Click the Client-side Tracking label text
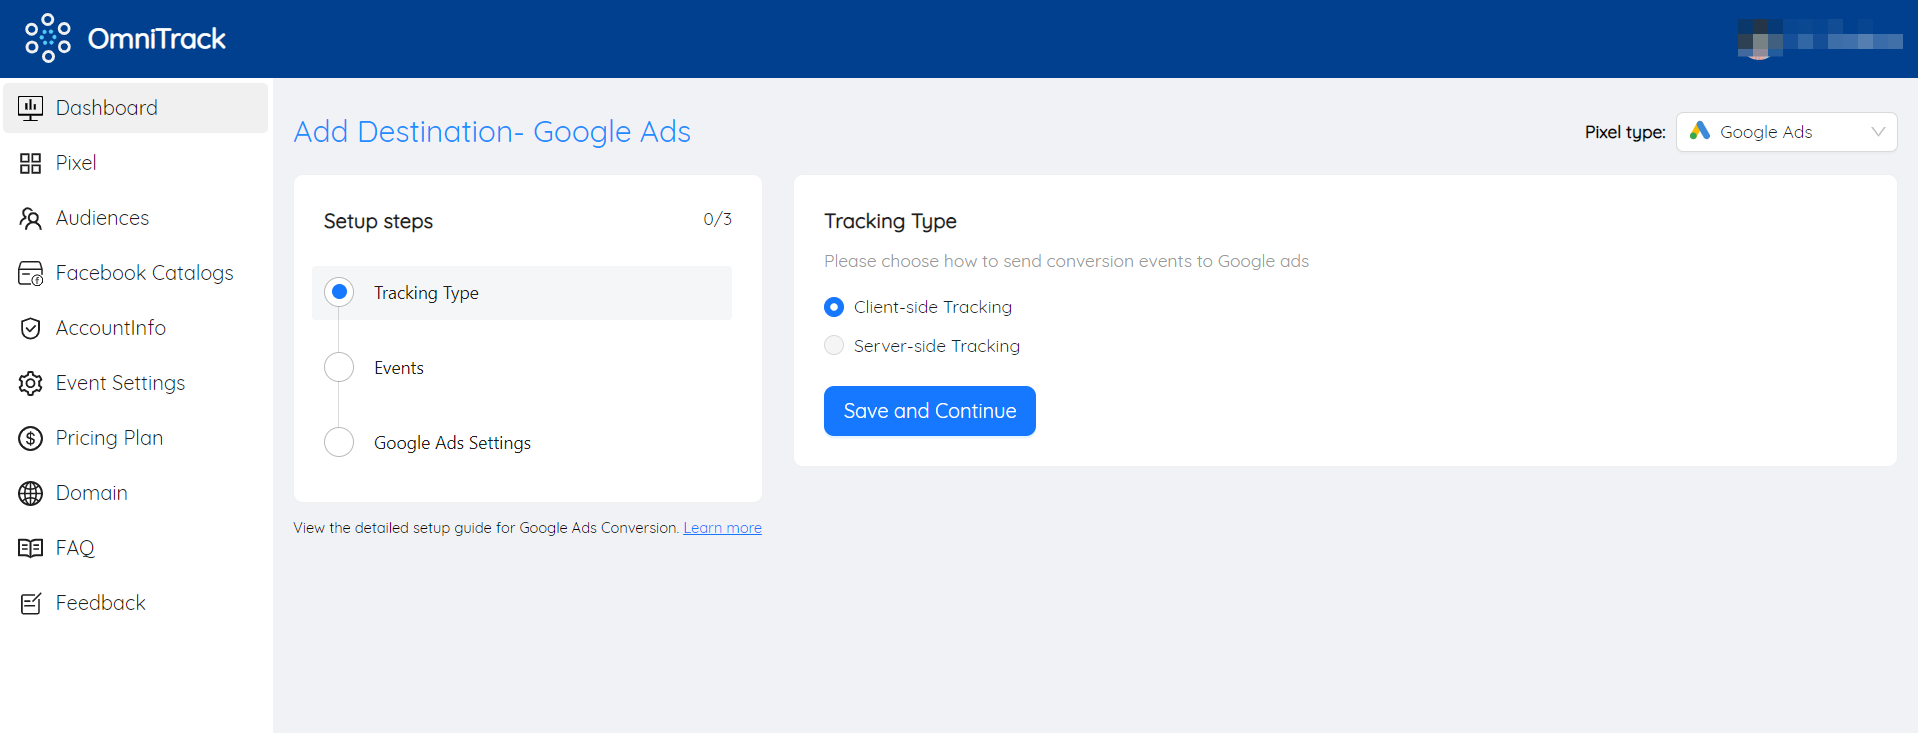 [933, 307]
